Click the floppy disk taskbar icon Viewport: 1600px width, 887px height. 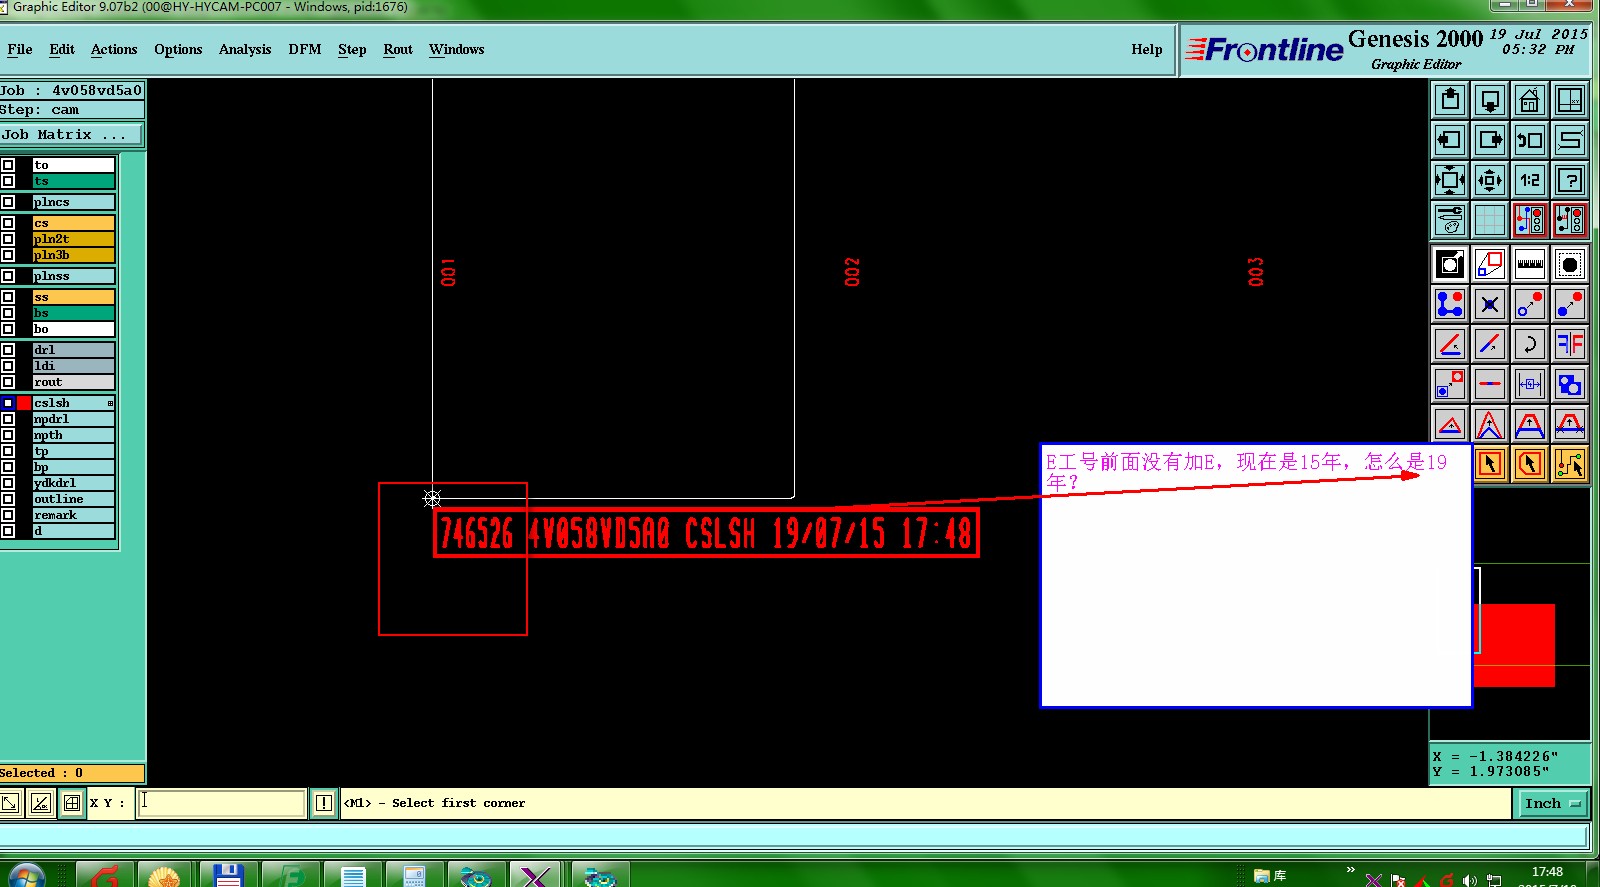(228, 876)
